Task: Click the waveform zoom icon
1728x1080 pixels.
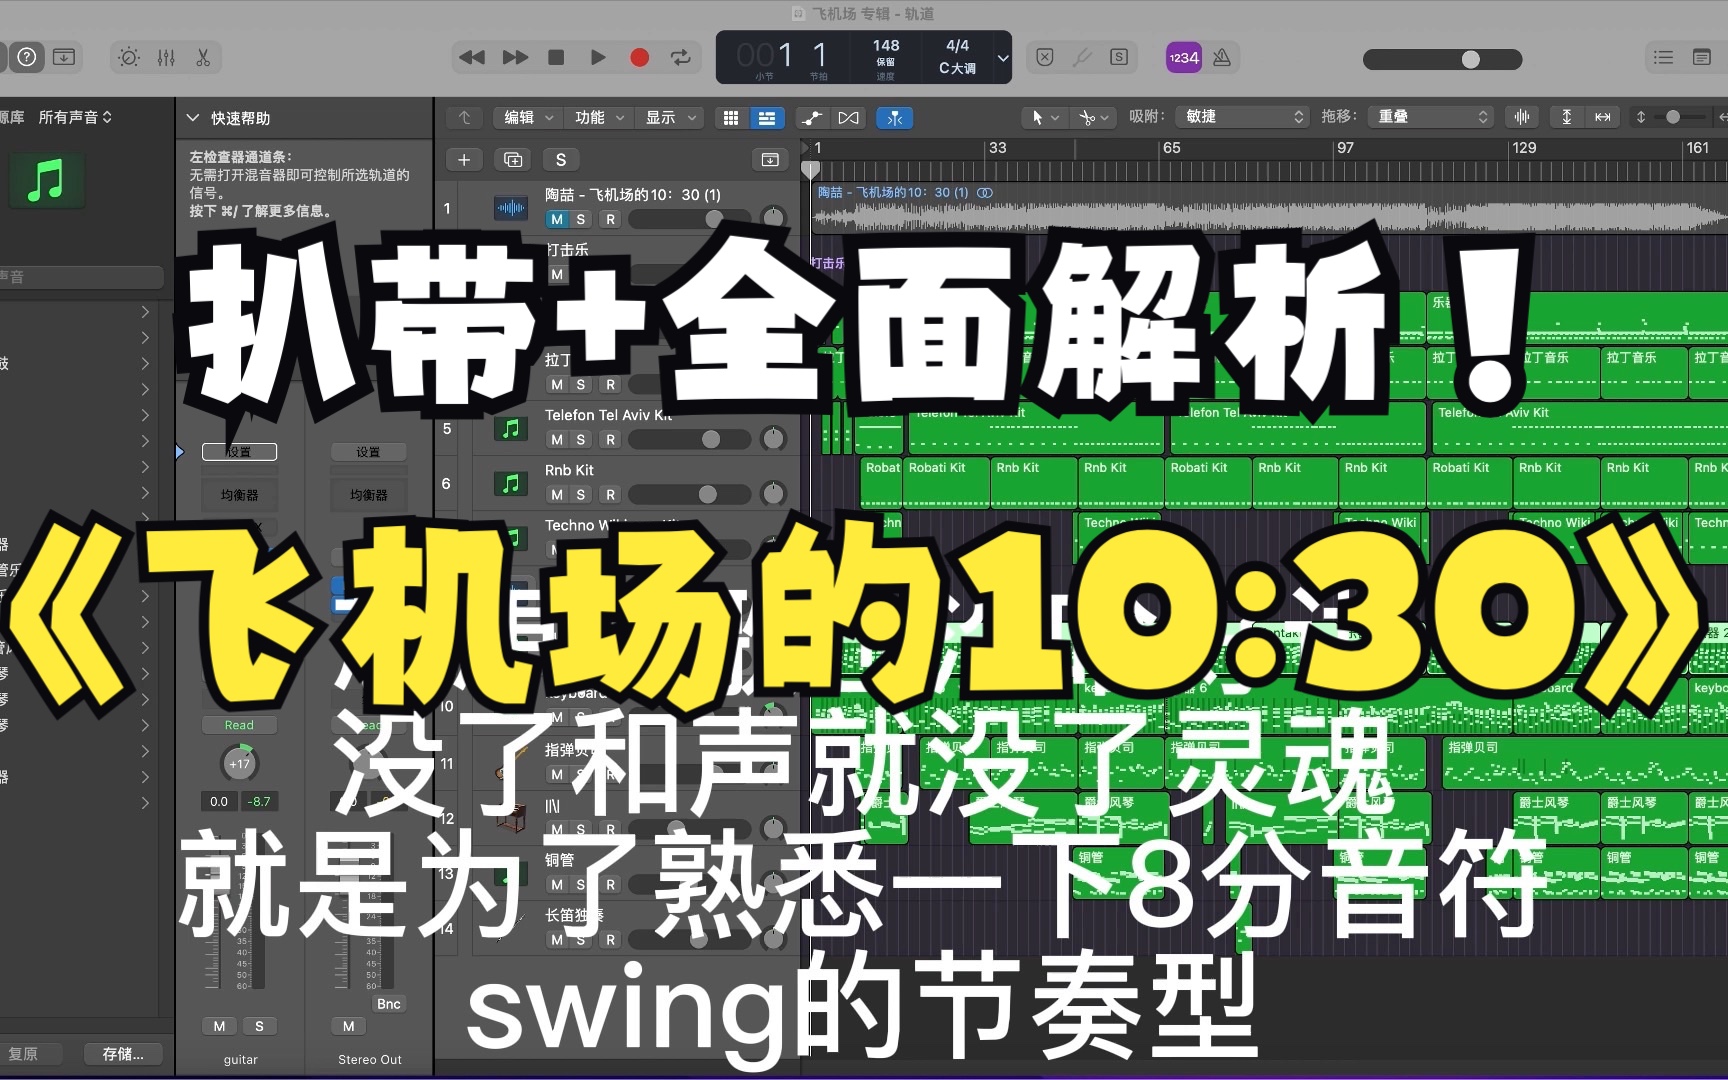Action: pos(1522,117)
